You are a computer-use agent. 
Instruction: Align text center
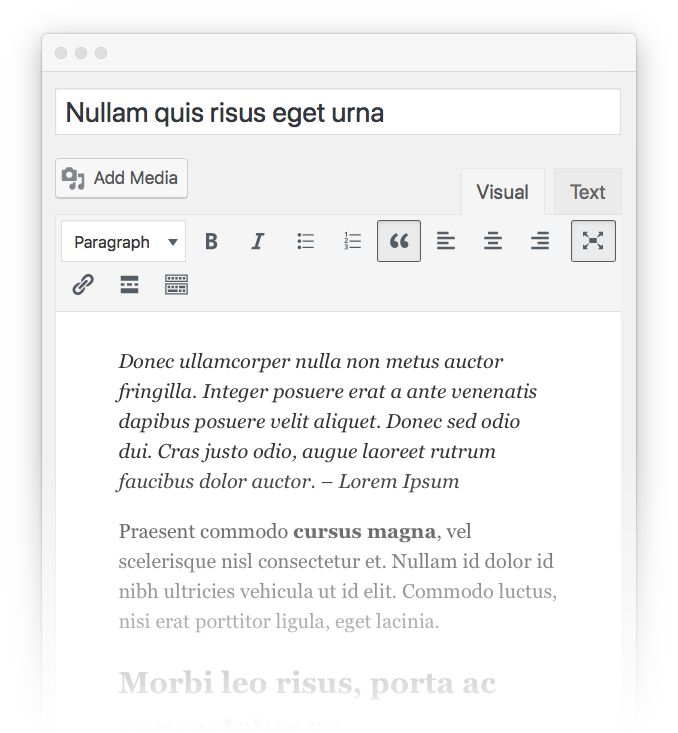coord(493,241)
